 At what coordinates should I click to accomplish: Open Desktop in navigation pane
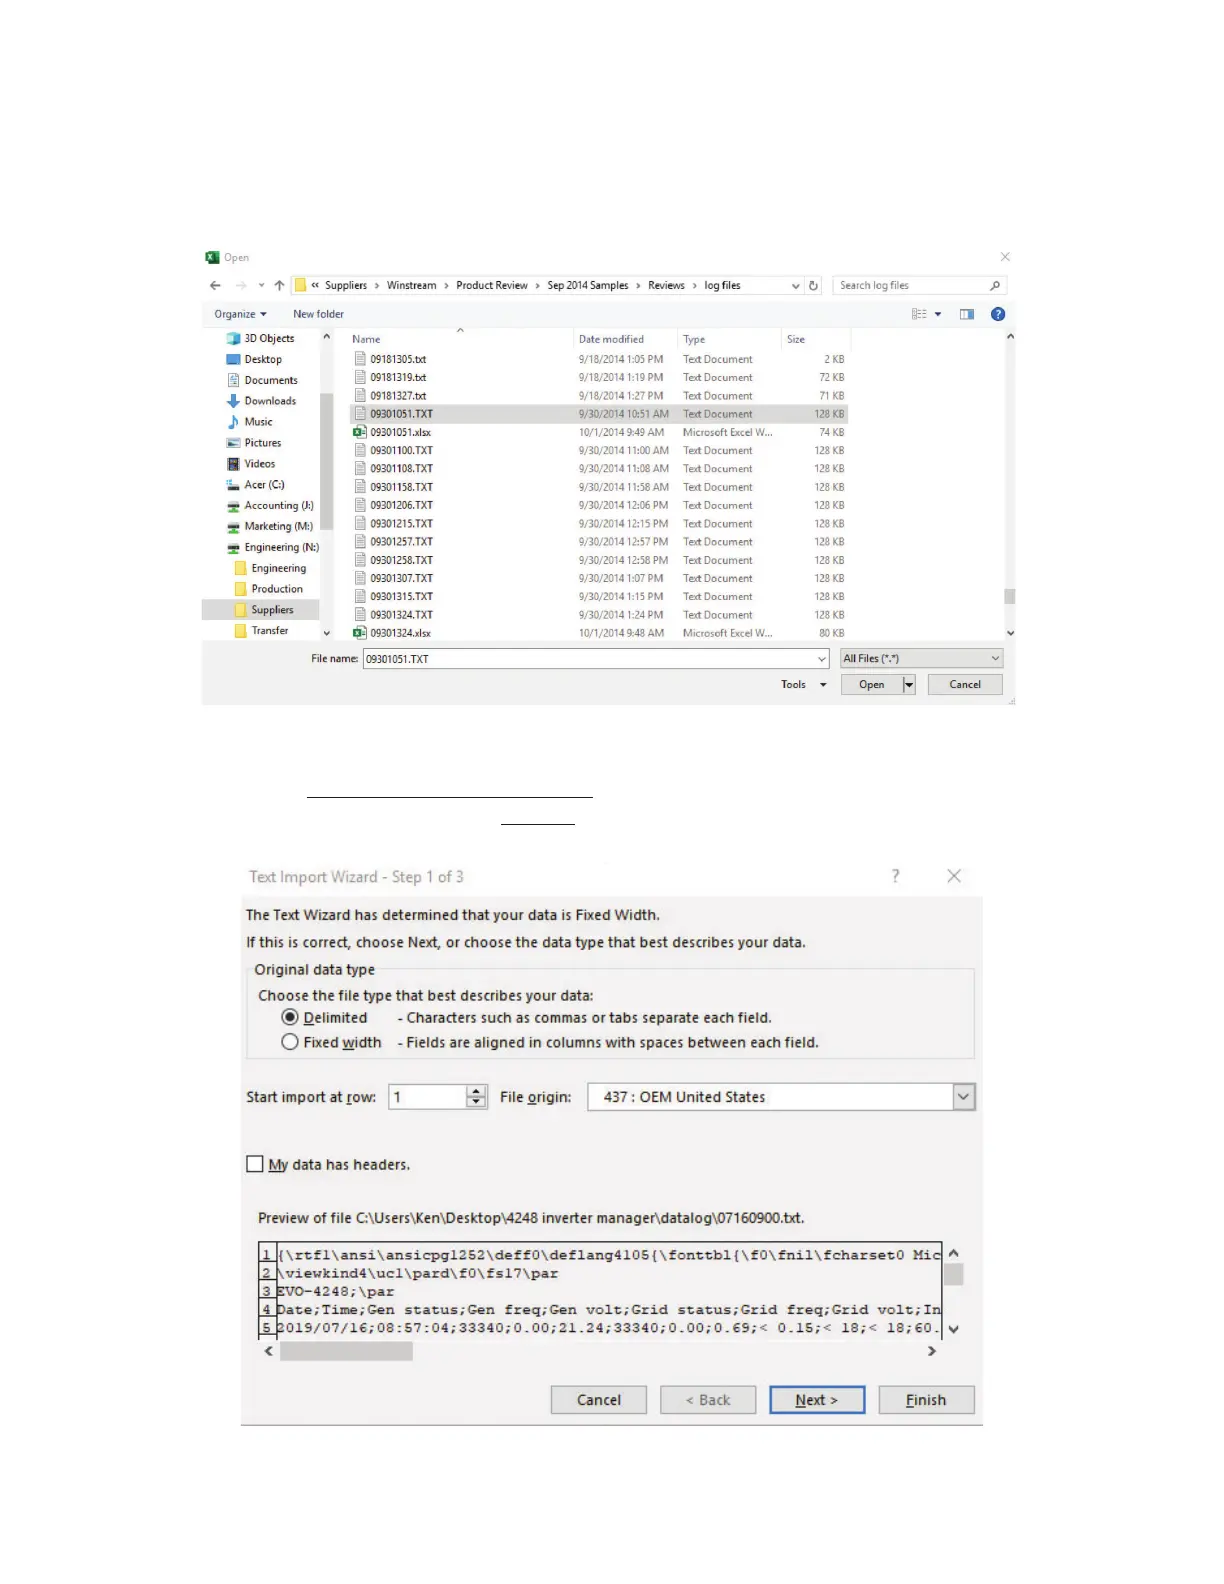pos(254,359)
